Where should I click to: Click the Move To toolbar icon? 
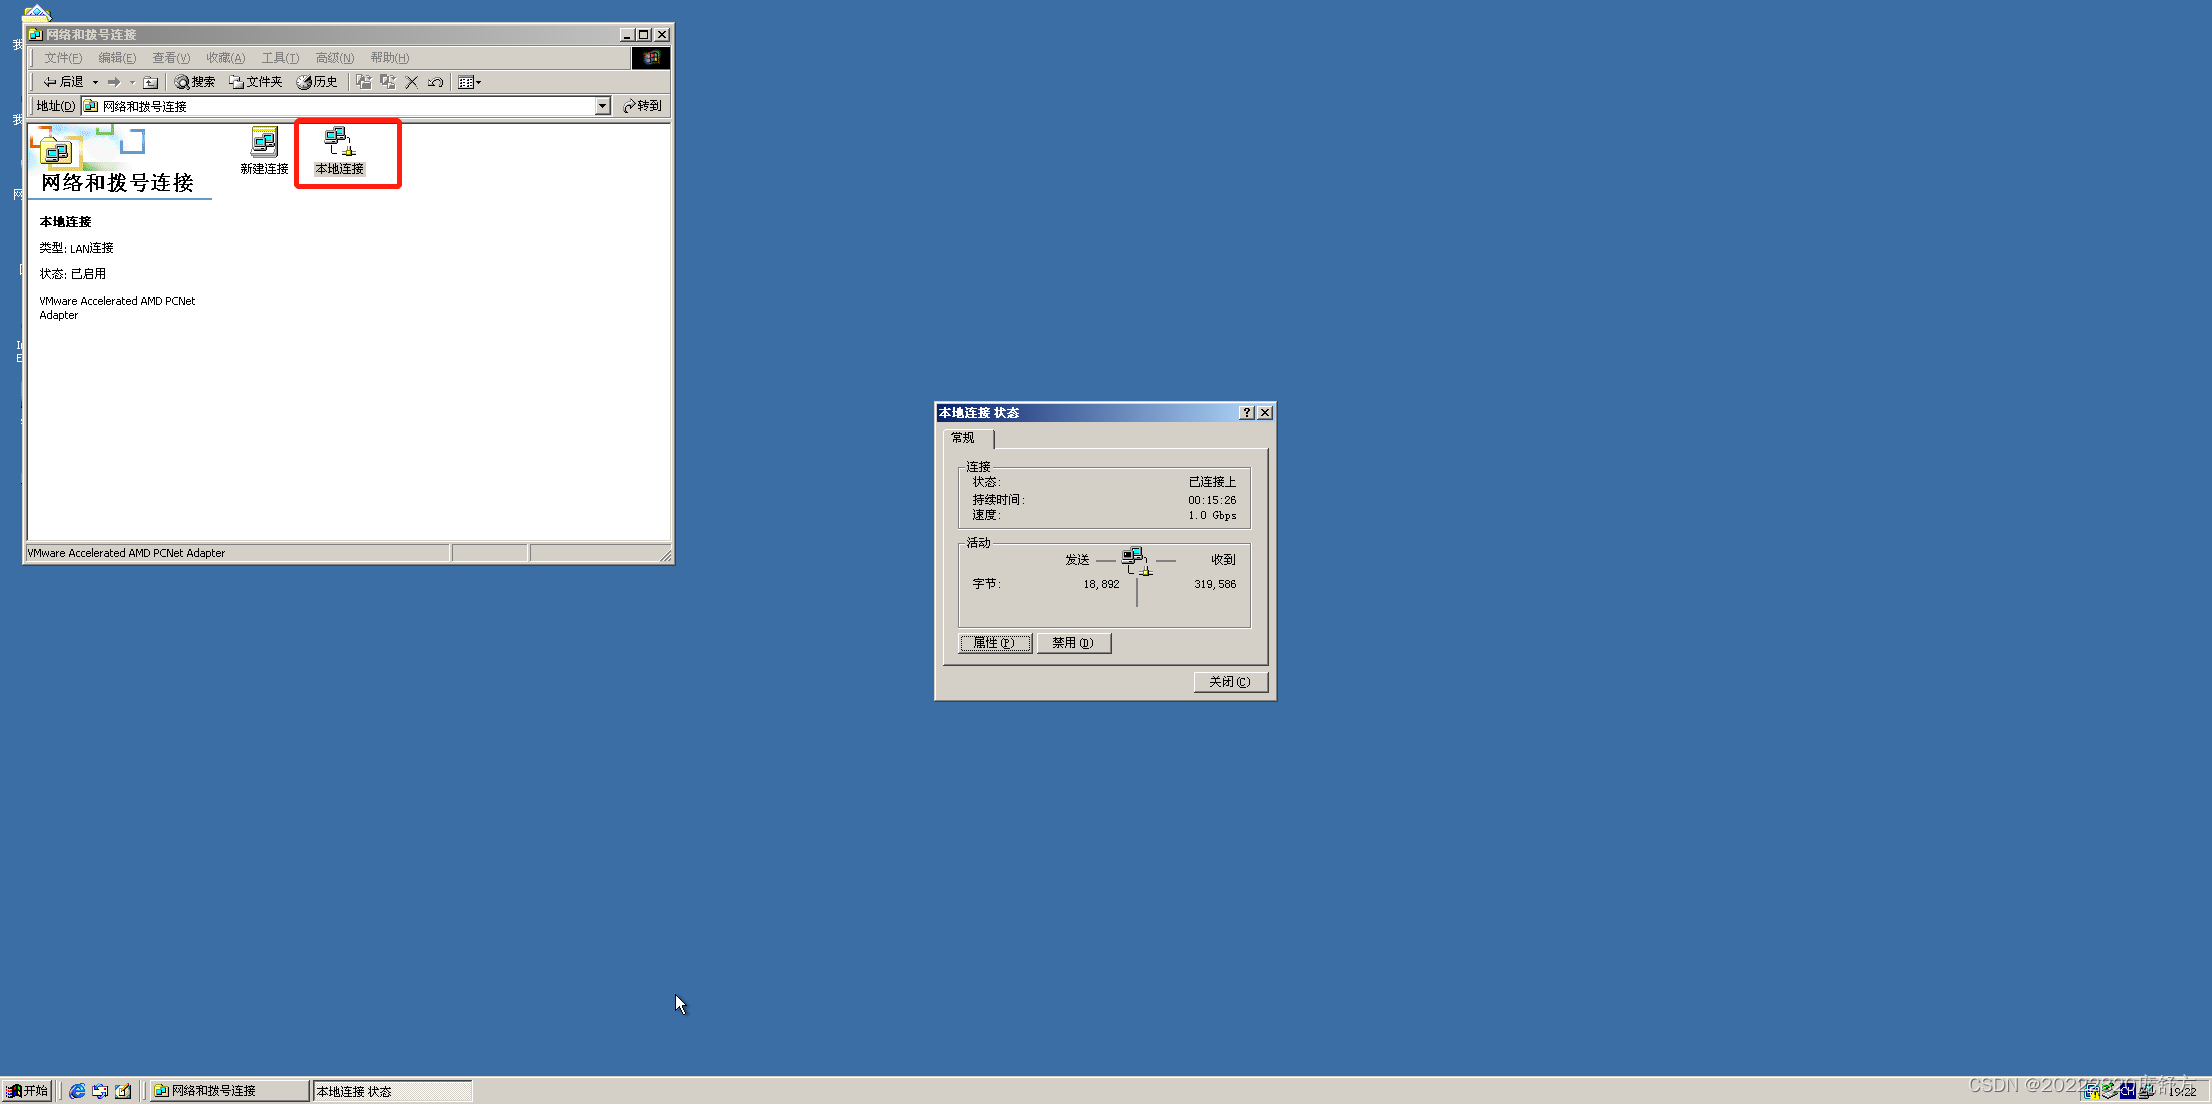click(363, 82)
